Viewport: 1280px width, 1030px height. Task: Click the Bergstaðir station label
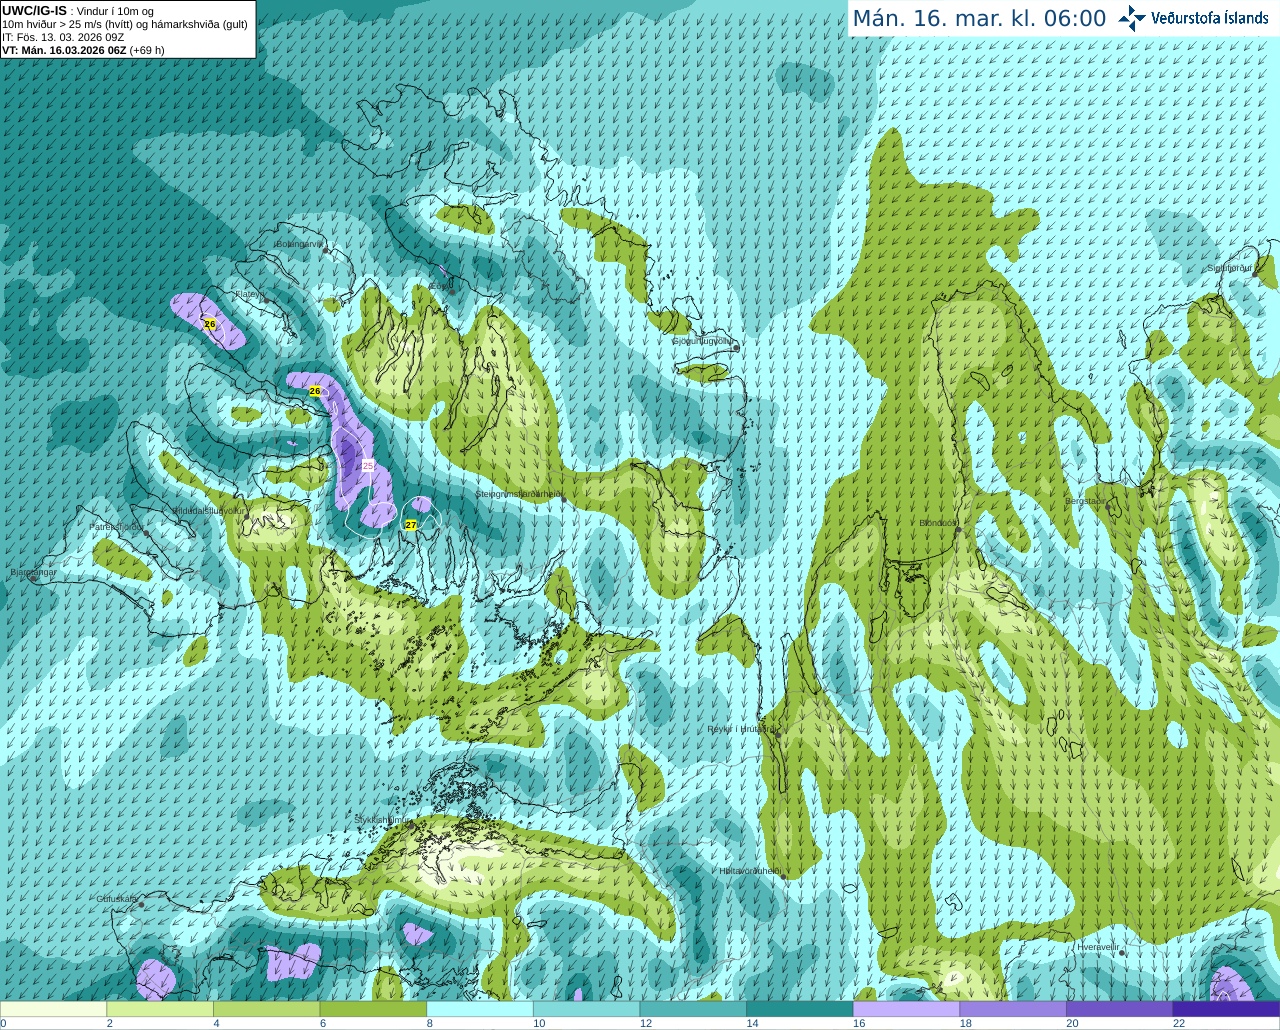[x=1086, y=500]
